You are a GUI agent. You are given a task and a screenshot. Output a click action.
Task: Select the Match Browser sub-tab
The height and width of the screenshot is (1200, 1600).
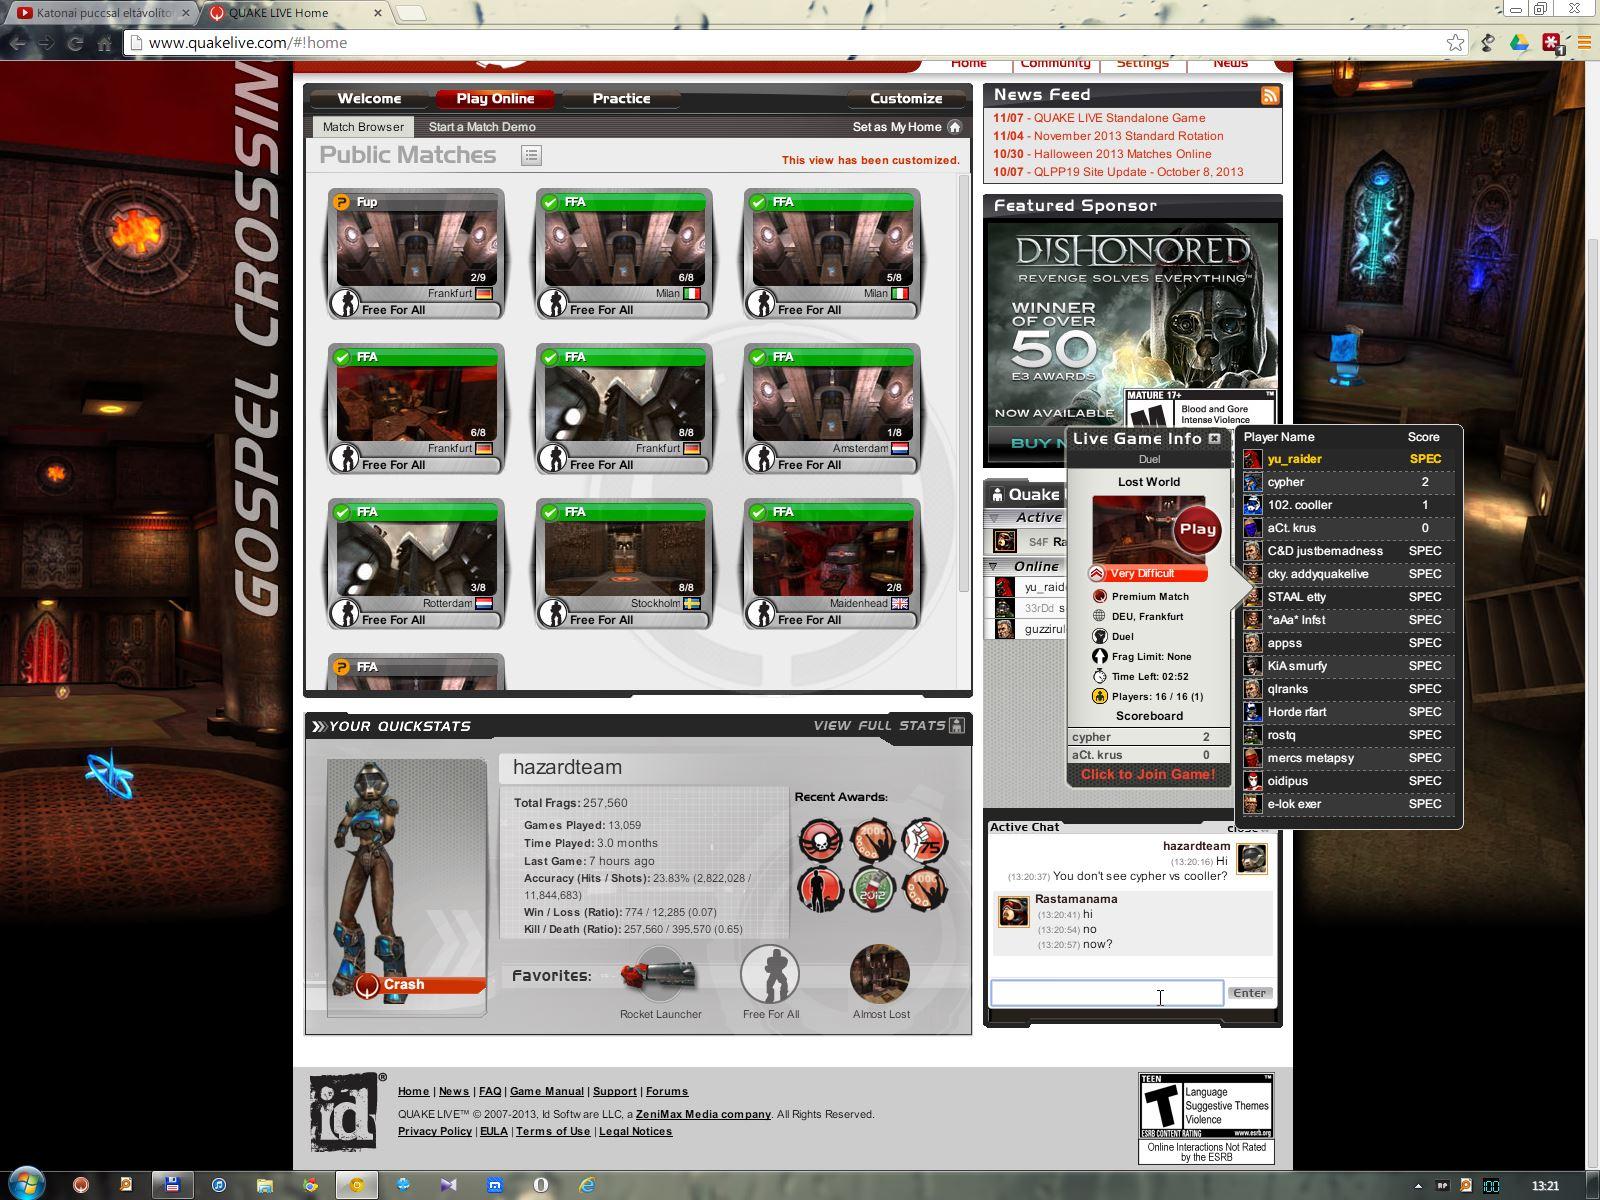(x=363, y=127)
